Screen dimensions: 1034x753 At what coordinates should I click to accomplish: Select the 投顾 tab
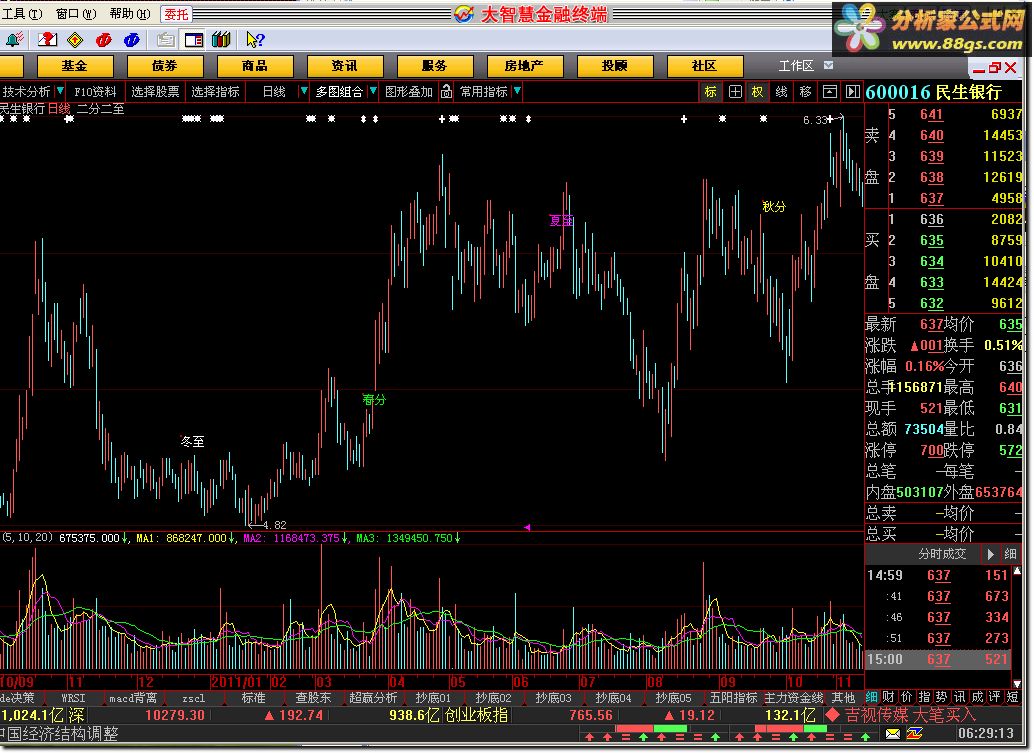click(615, 66)
